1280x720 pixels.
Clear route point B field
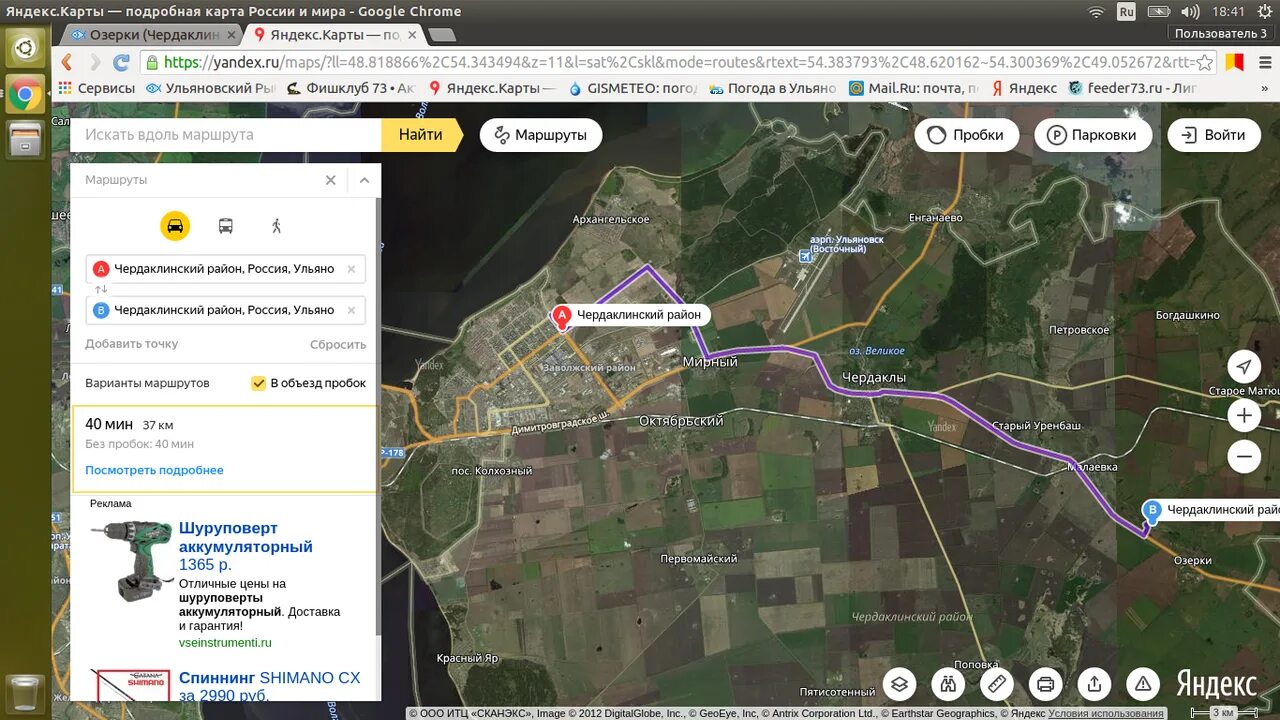(351, 310)
